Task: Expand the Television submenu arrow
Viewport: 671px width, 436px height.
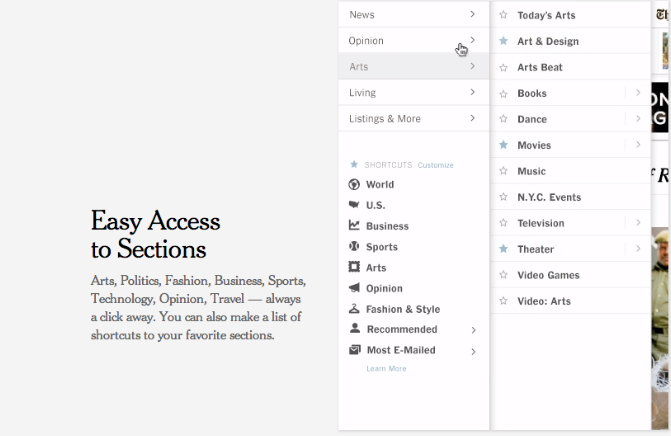Action: 638,222
